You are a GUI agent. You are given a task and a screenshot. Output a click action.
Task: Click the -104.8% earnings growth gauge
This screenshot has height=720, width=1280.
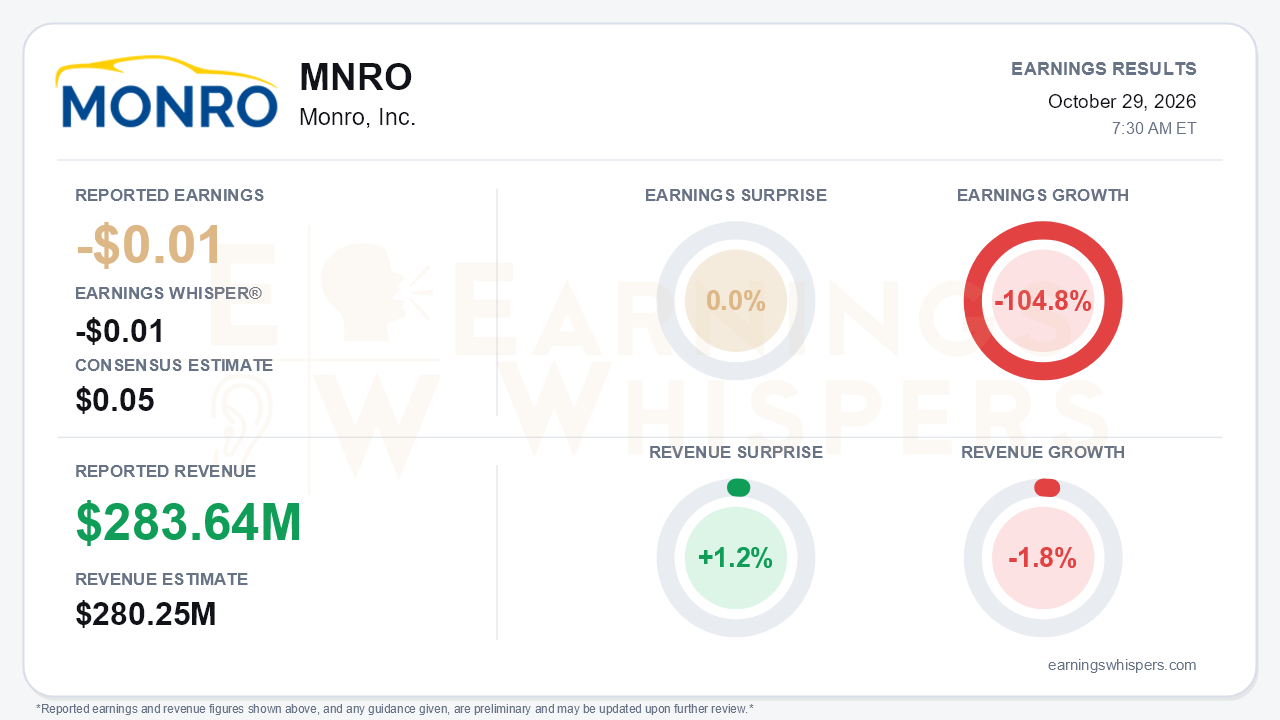click(1043, 301)
